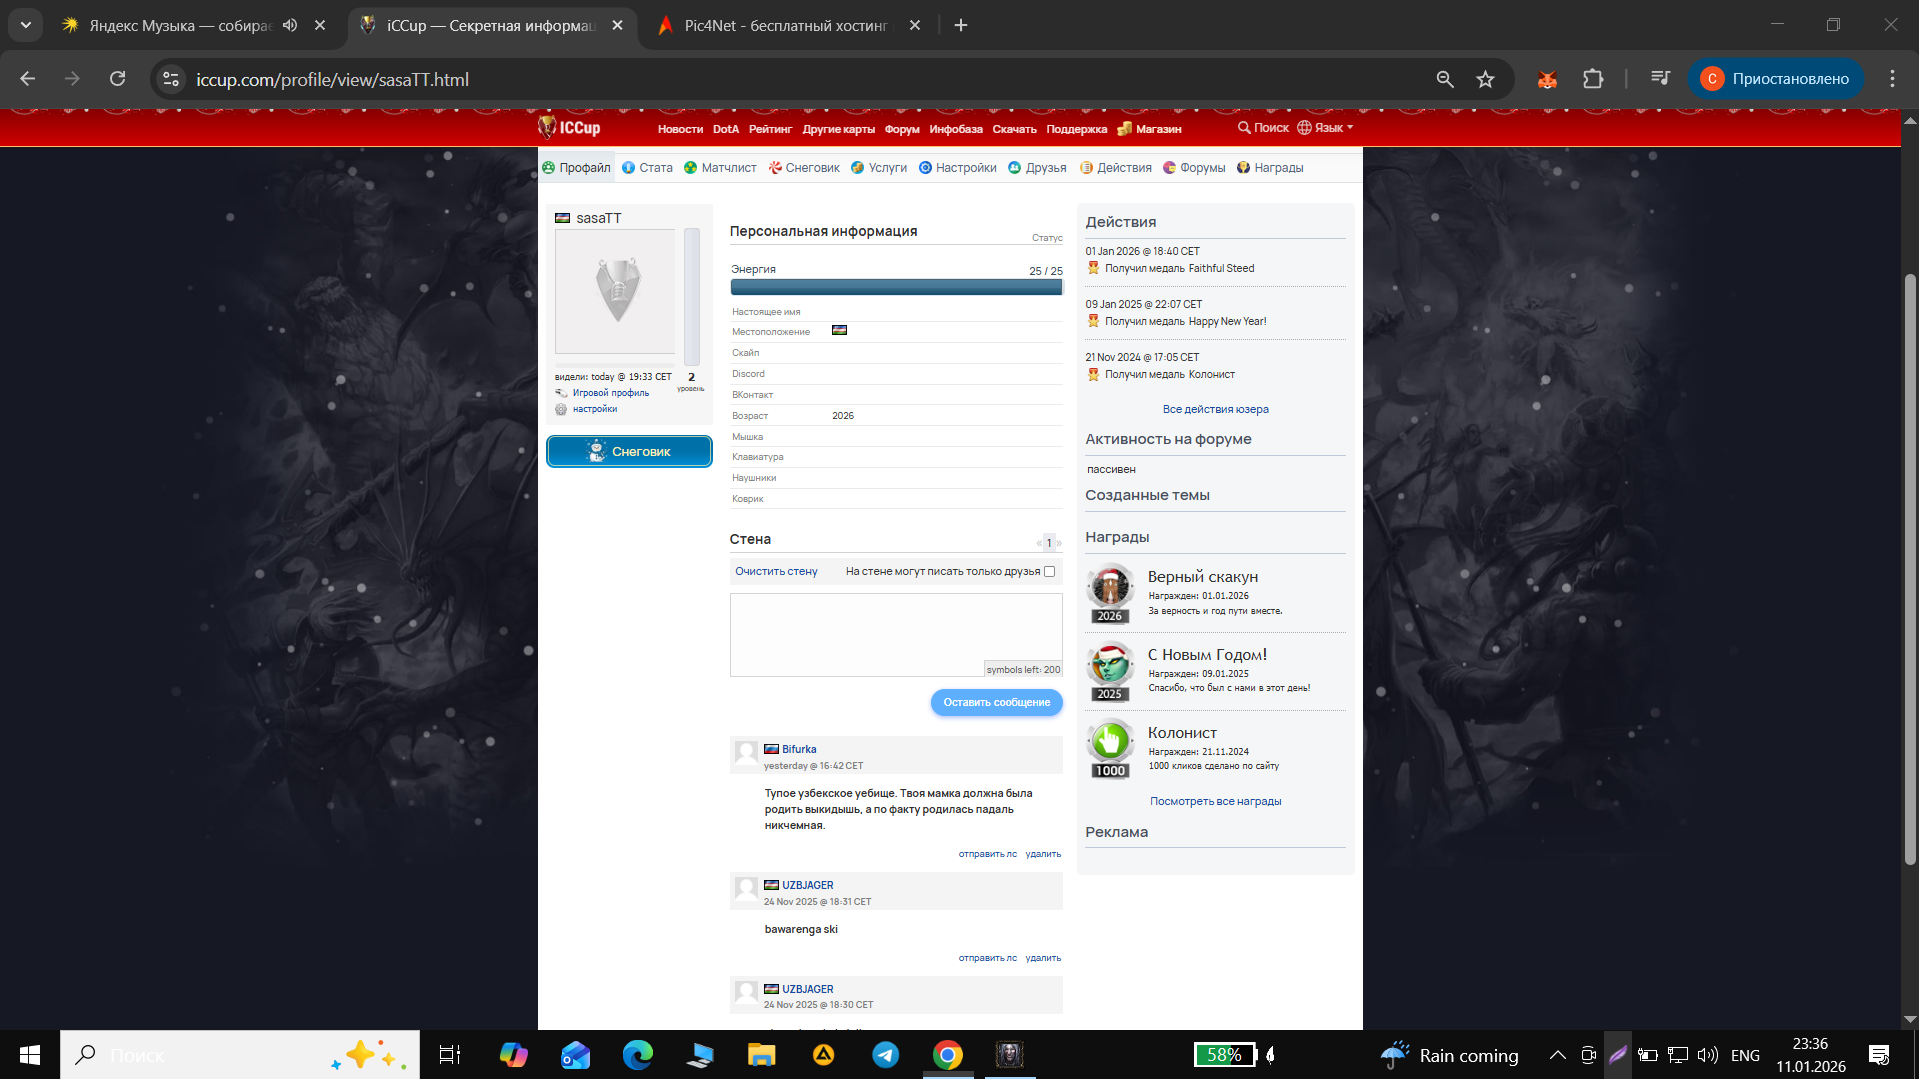
Task: Click the vertical level bar beside avatar
Action: 691,296
